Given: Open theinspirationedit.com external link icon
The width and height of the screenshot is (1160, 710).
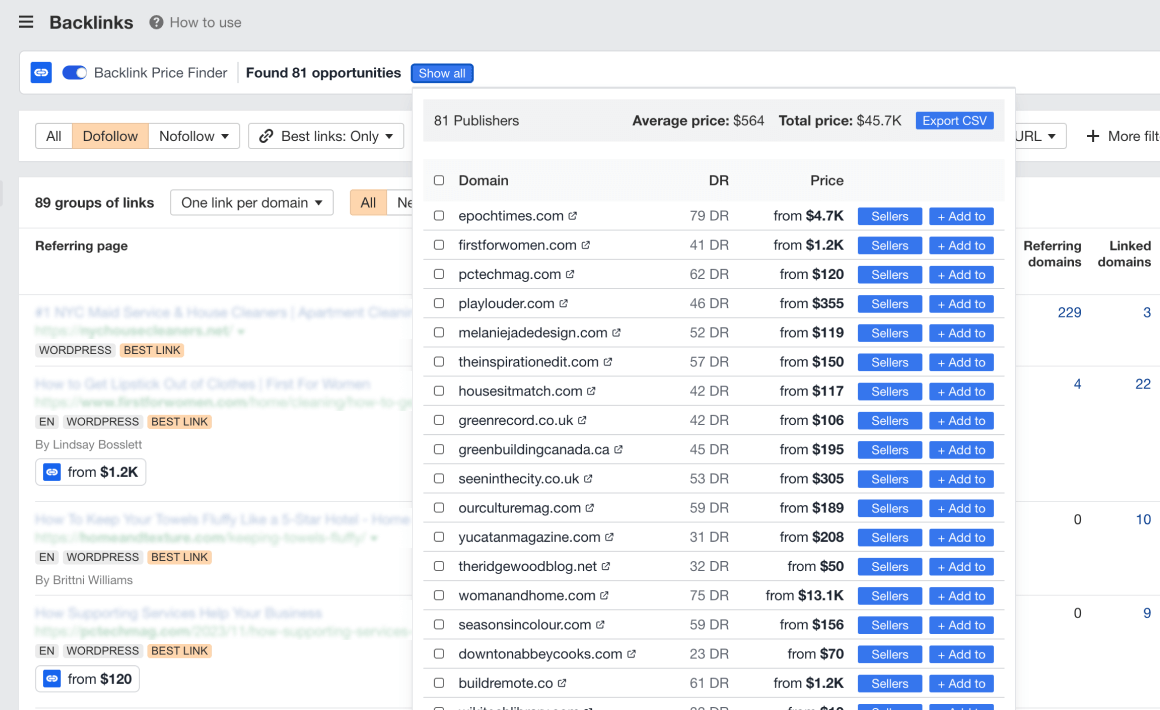Looking at the screenshot, I should (608, 362).
